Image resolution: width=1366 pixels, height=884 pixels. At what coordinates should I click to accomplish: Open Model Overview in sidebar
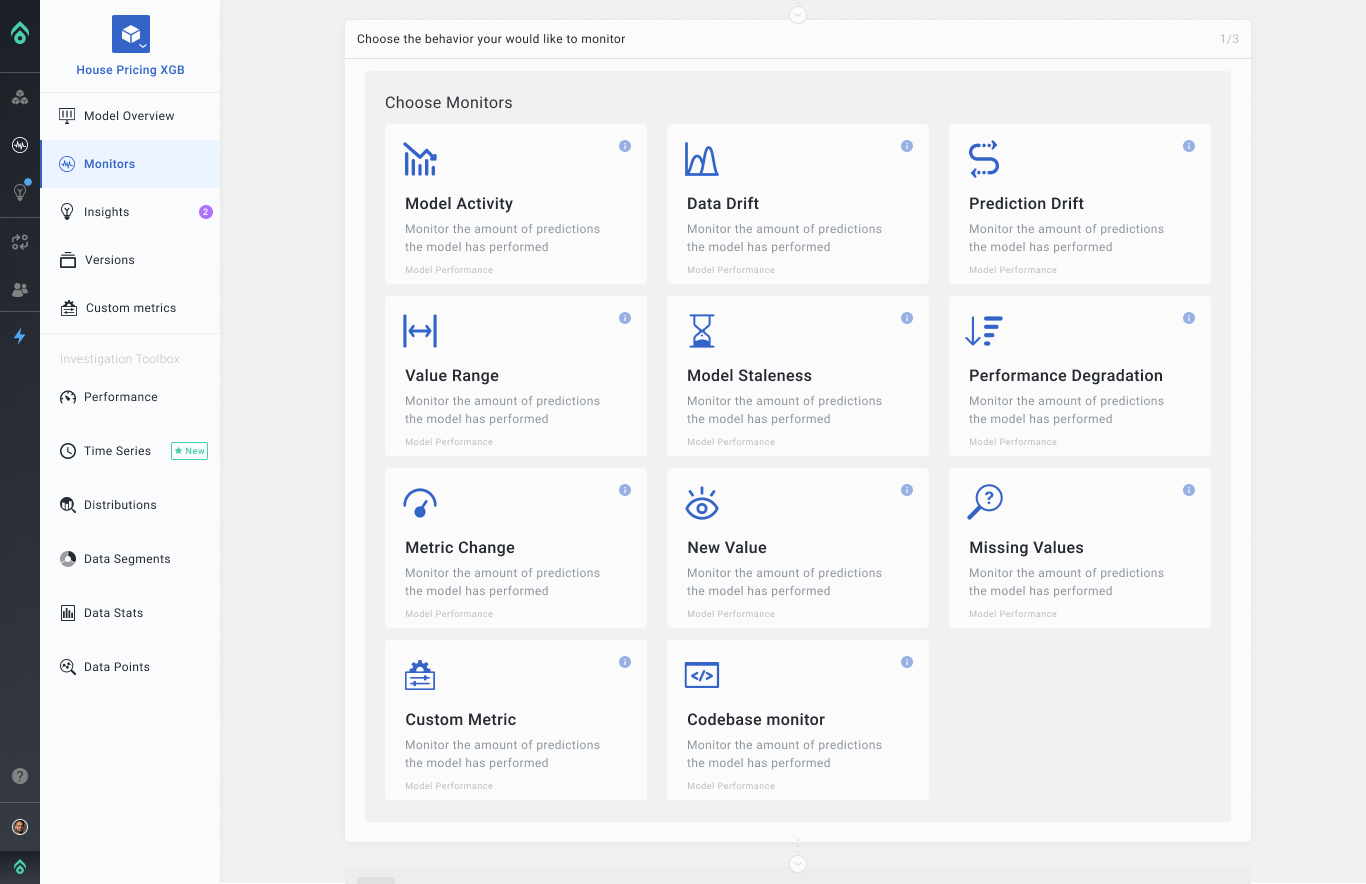129,116
